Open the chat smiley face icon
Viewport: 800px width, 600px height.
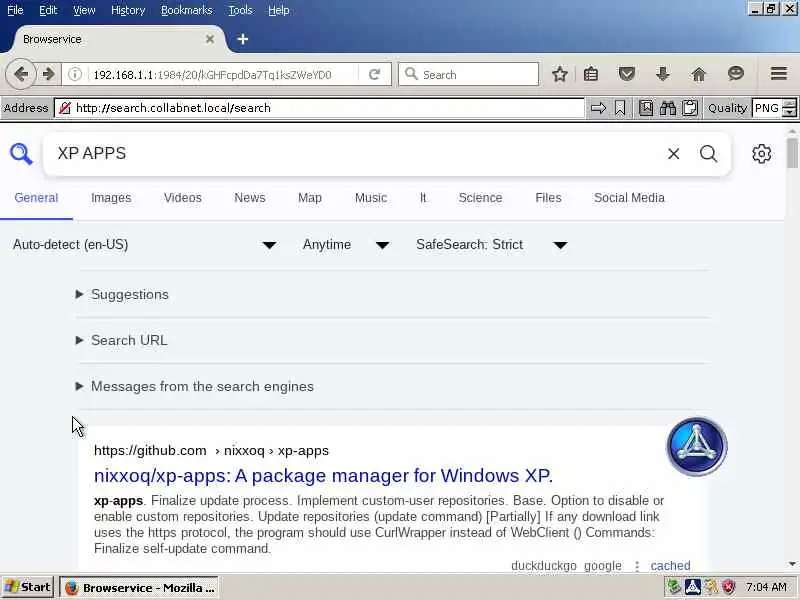(x=735, y=74)
